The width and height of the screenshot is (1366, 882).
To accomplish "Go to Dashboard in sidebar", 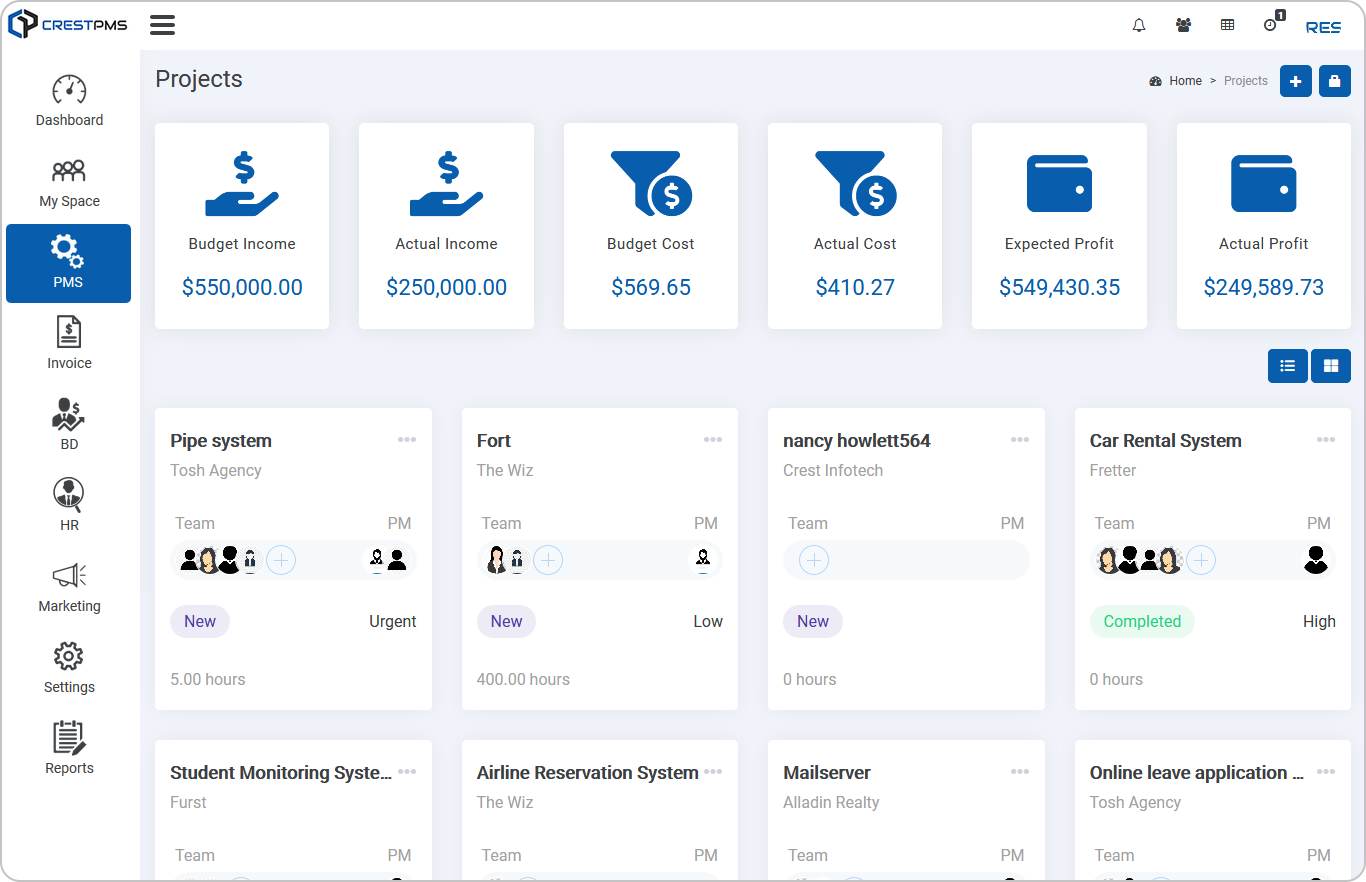I will [69, 101].
